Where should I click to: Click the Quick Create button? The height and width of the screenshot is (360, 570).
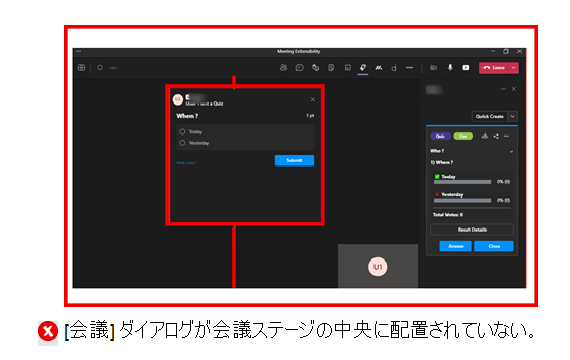click(x=490, y=116)
